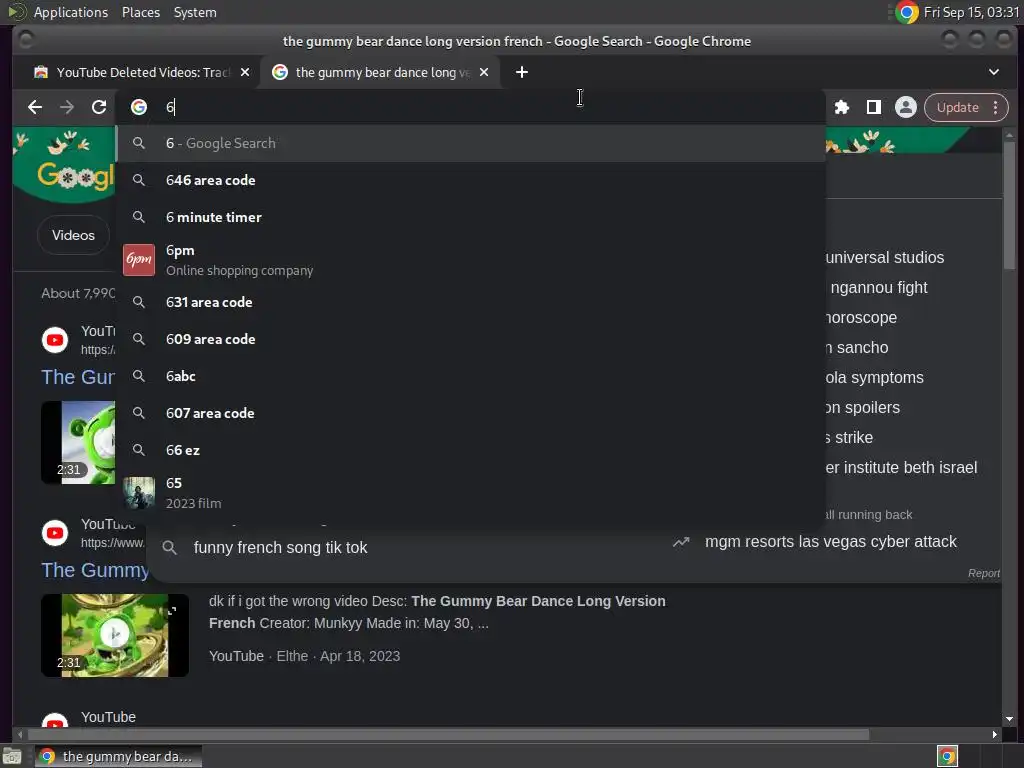Select the gummy bear dance search tab
The height and width of the screenshot is (768, 1024).
tap(381, 72)
